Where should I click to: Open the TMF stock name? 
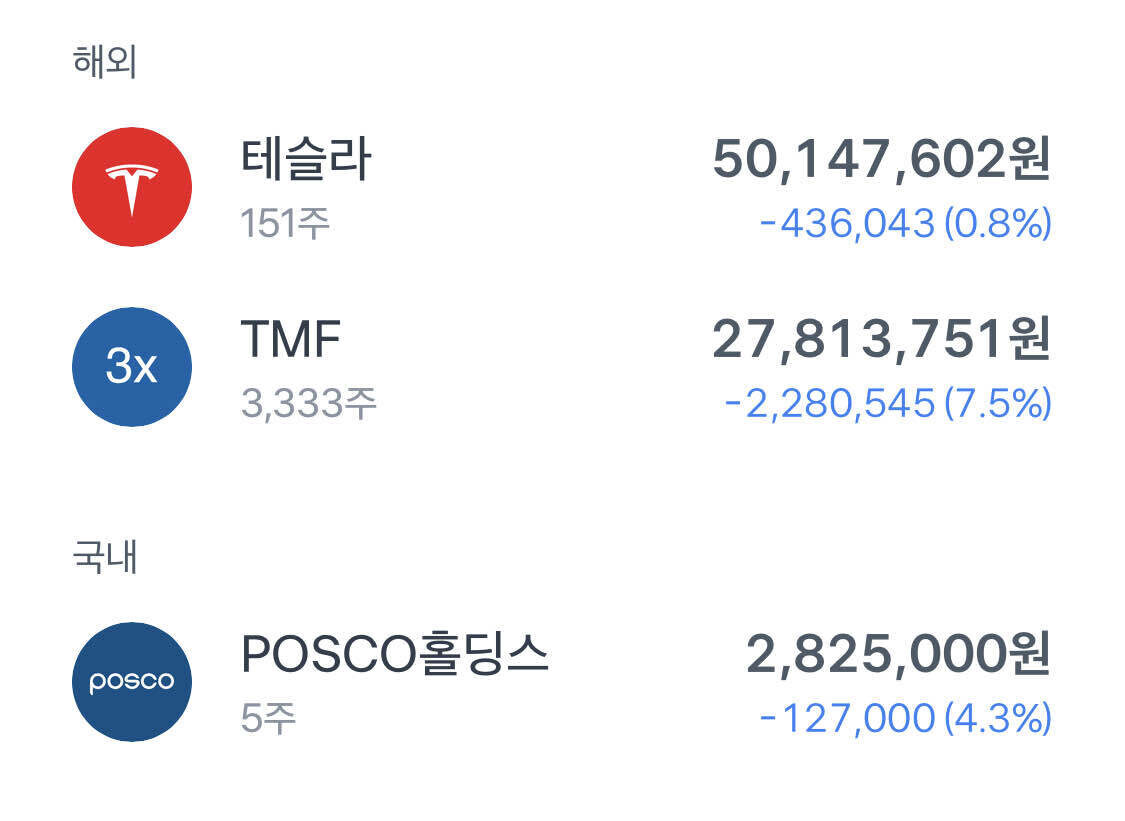pos(291,340)
